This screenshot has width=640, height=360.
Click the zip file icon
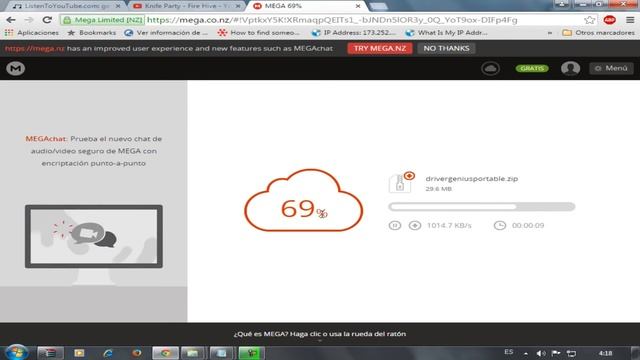coord(401,182)
